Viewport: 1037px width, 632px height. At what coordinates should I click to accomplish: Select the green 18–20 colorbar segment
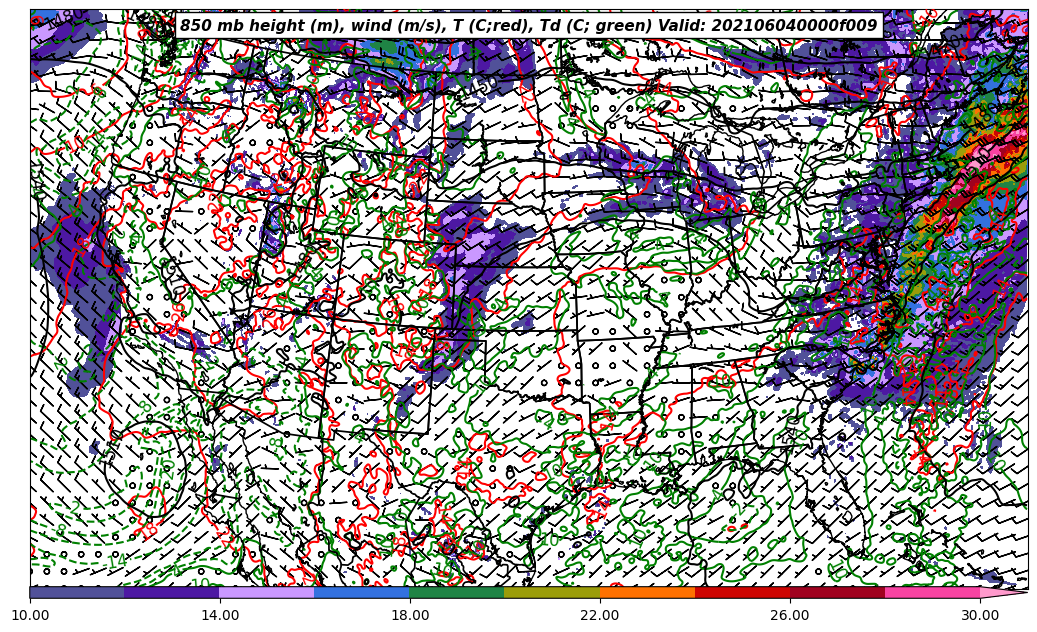coord(457,592)
